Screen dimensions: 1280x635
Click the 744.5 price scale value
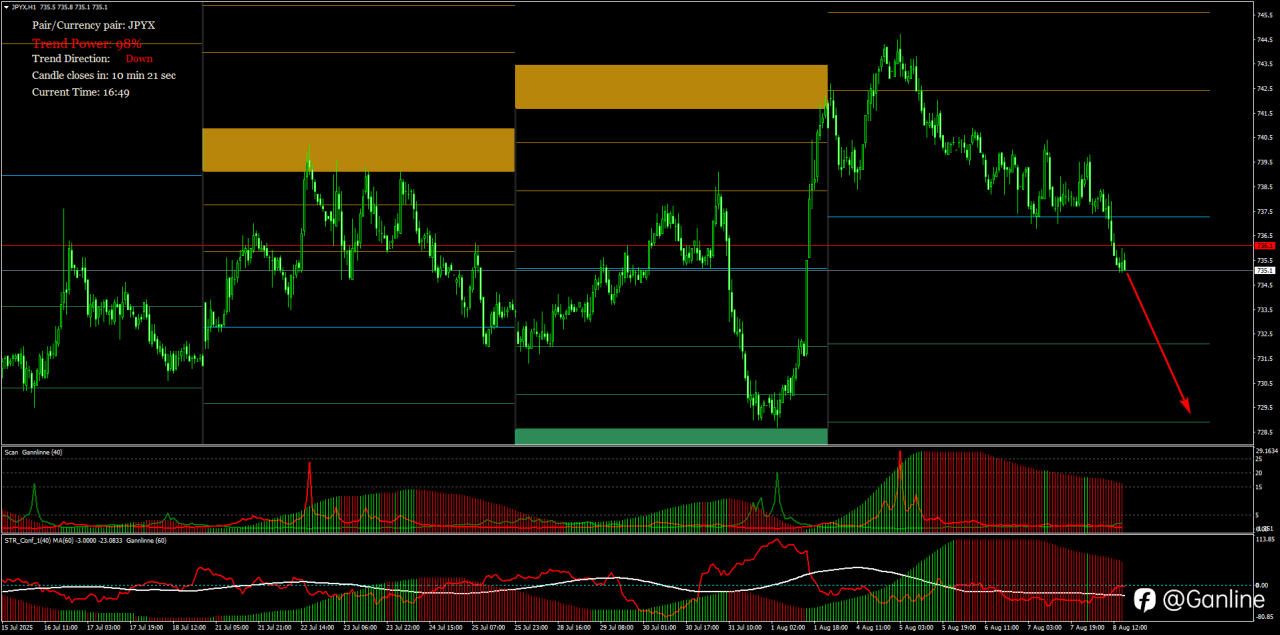click(1264, 40)
